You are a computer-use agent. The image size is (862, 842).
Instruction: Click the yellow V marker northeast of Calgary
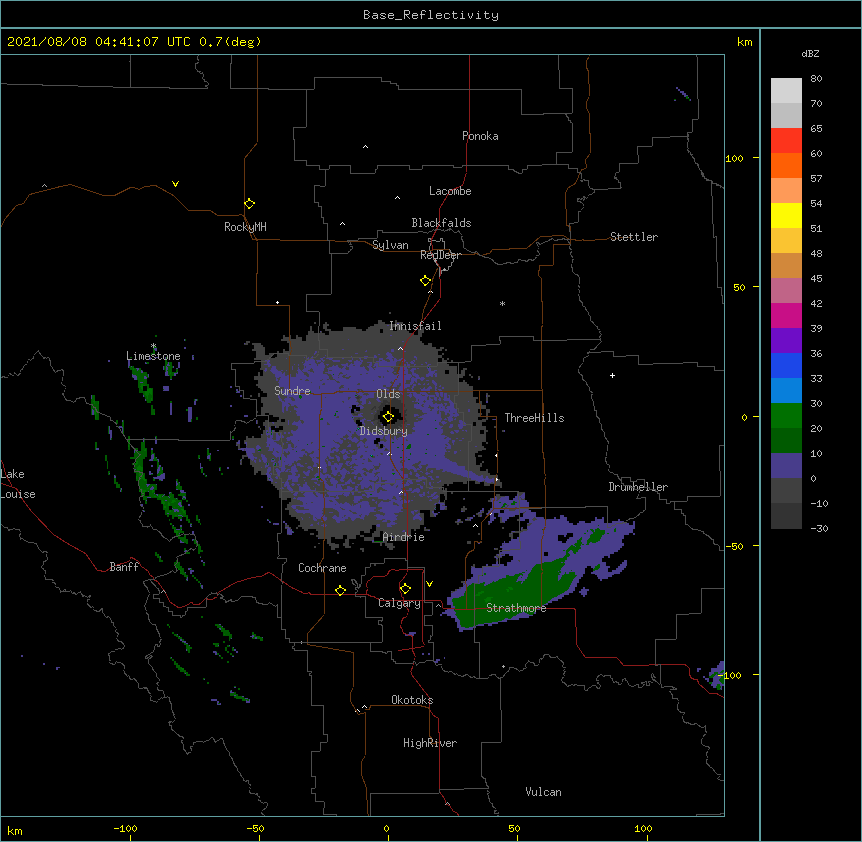pyautogui.click(x=429, y=584)
